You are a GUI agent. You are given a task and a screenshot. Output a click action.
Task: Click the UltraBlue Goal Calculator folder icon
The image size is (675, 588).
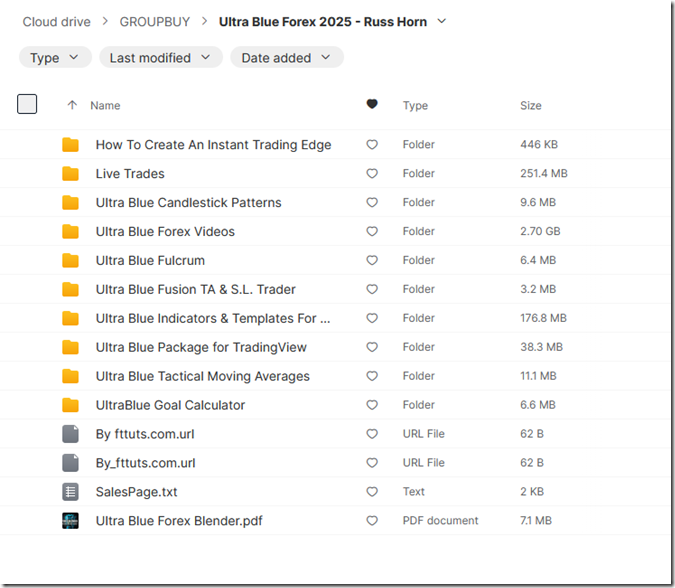pyautogui.click(x=70, y=405)
